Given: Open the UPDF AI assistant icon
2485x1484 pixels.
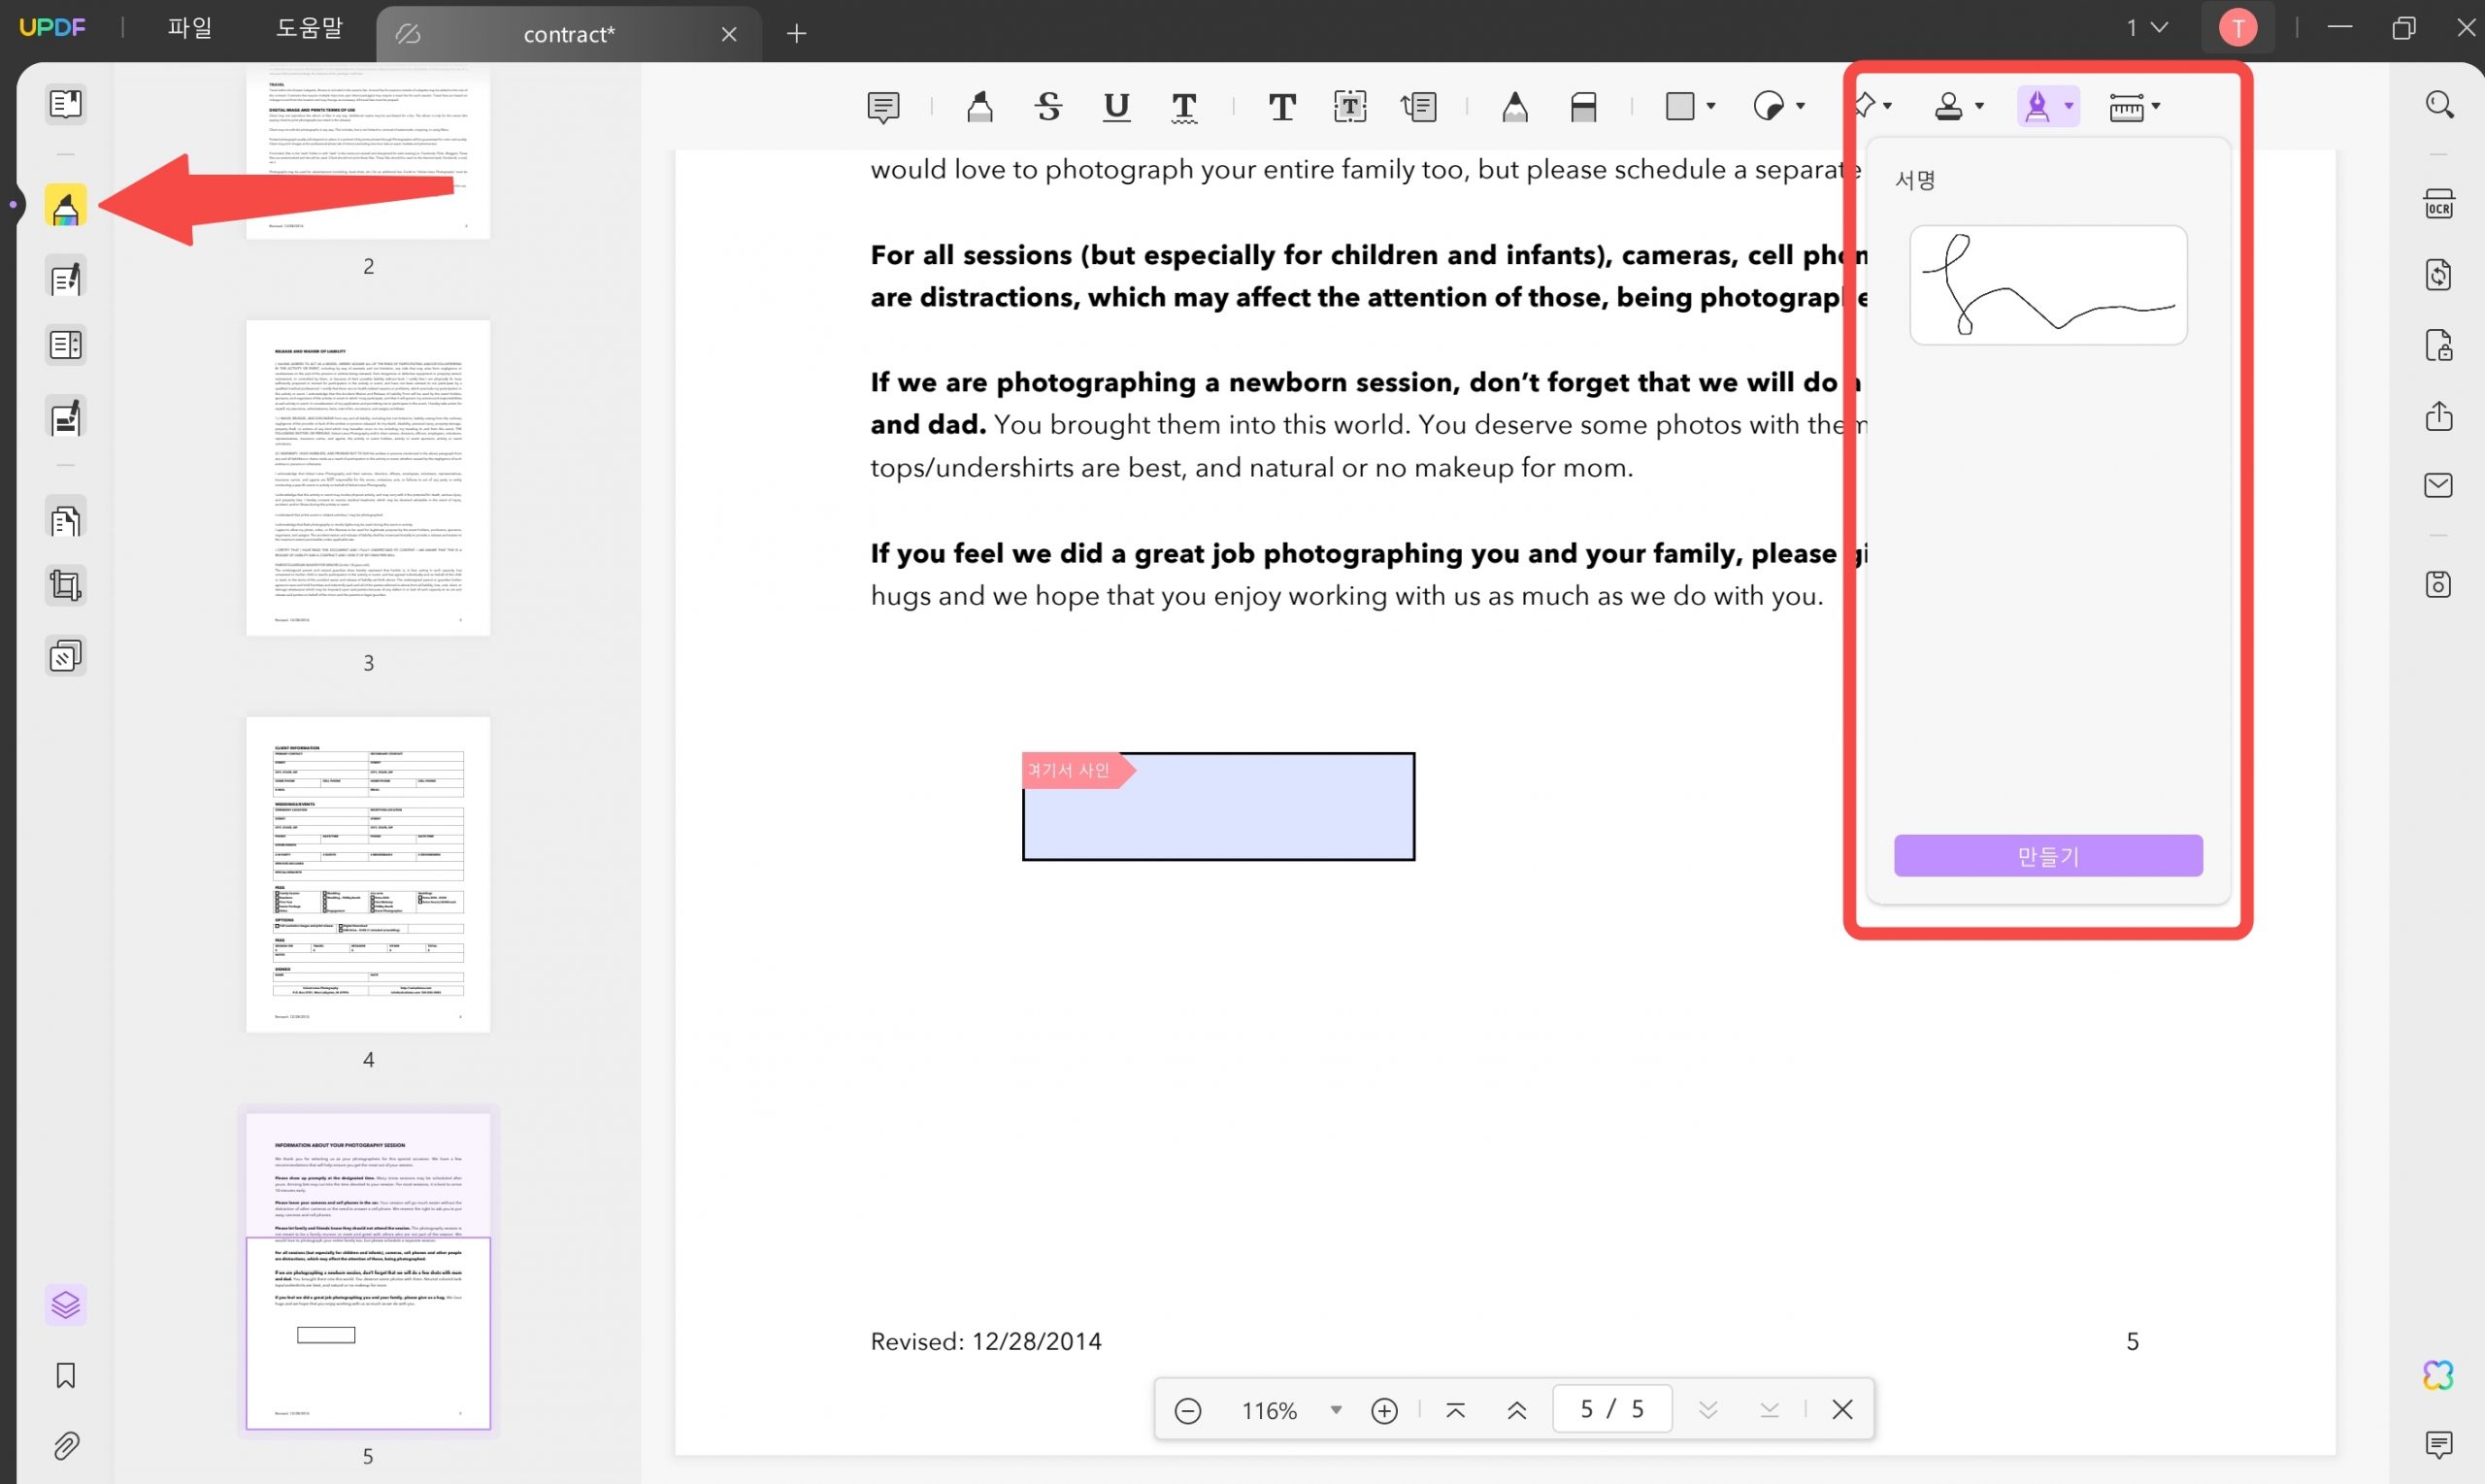Looking at the screenshot, I should (2439, 1375).
